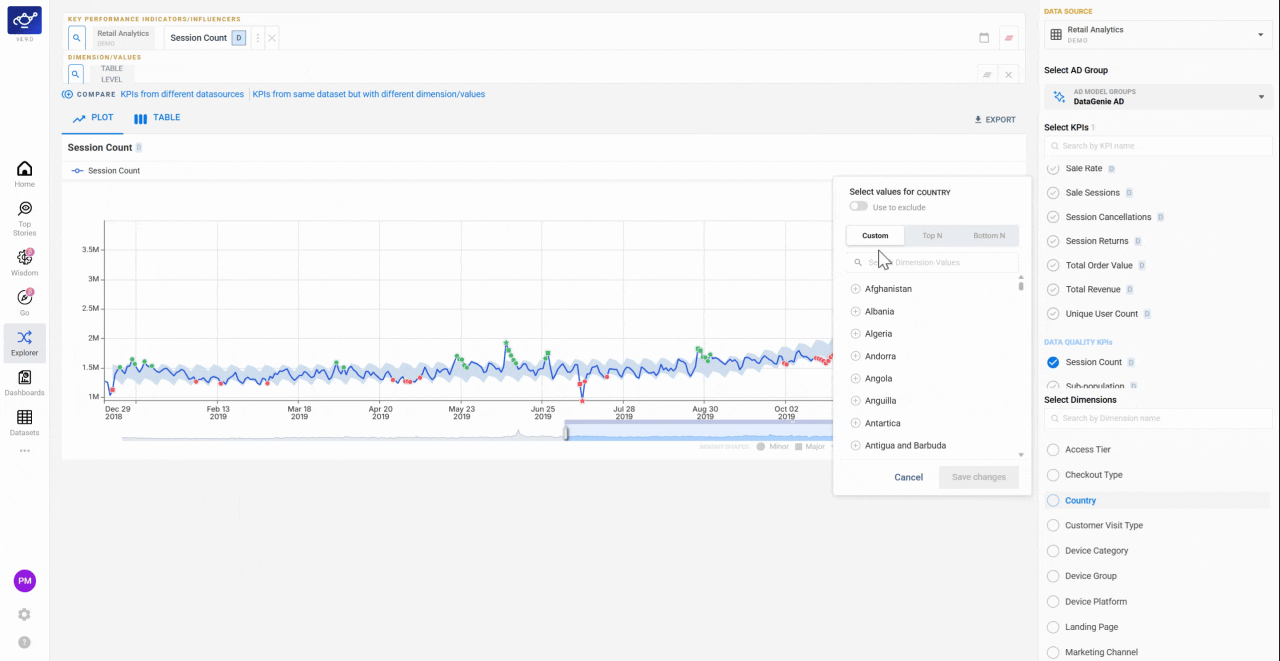
Task: Click the Session Count D badge
Action: [x=238, y=38]
